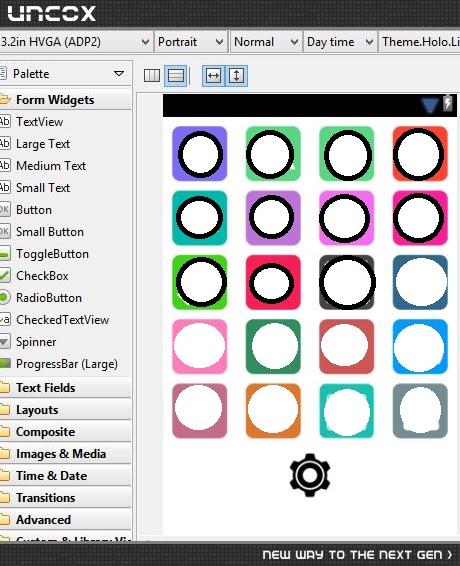Click the black gear settings icon

pos(310,475)
